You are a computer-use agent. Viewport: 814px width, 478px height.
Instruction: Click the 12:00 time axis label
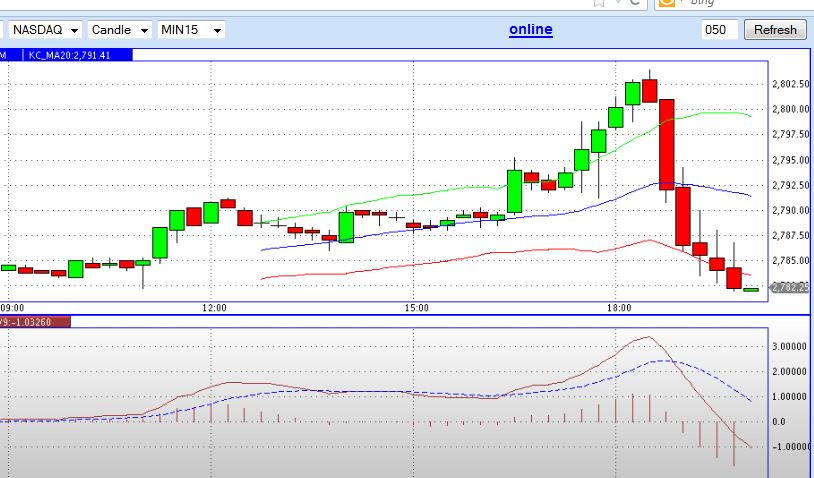click(214, 308)
